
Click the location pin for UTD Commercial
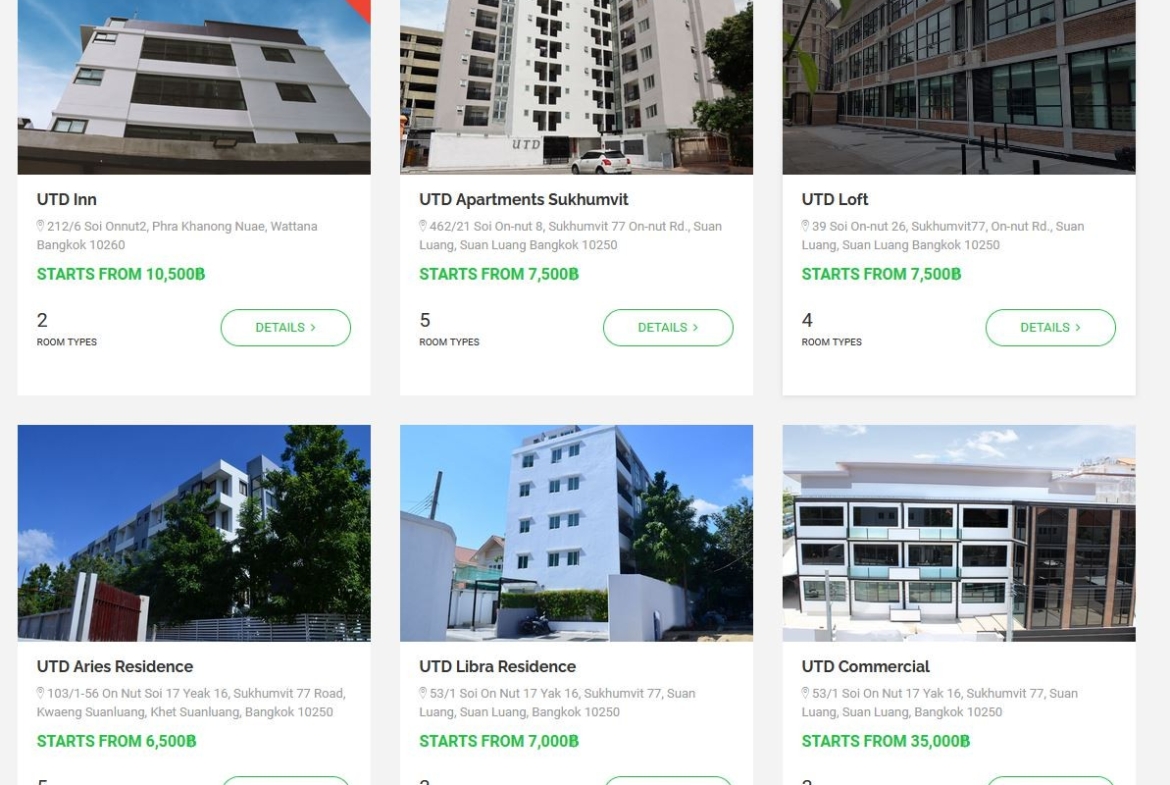[805, 692]
